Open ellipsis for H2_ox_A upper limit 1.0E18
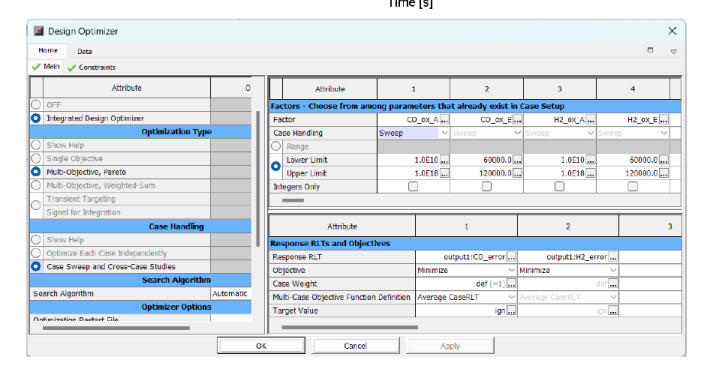 590,173
